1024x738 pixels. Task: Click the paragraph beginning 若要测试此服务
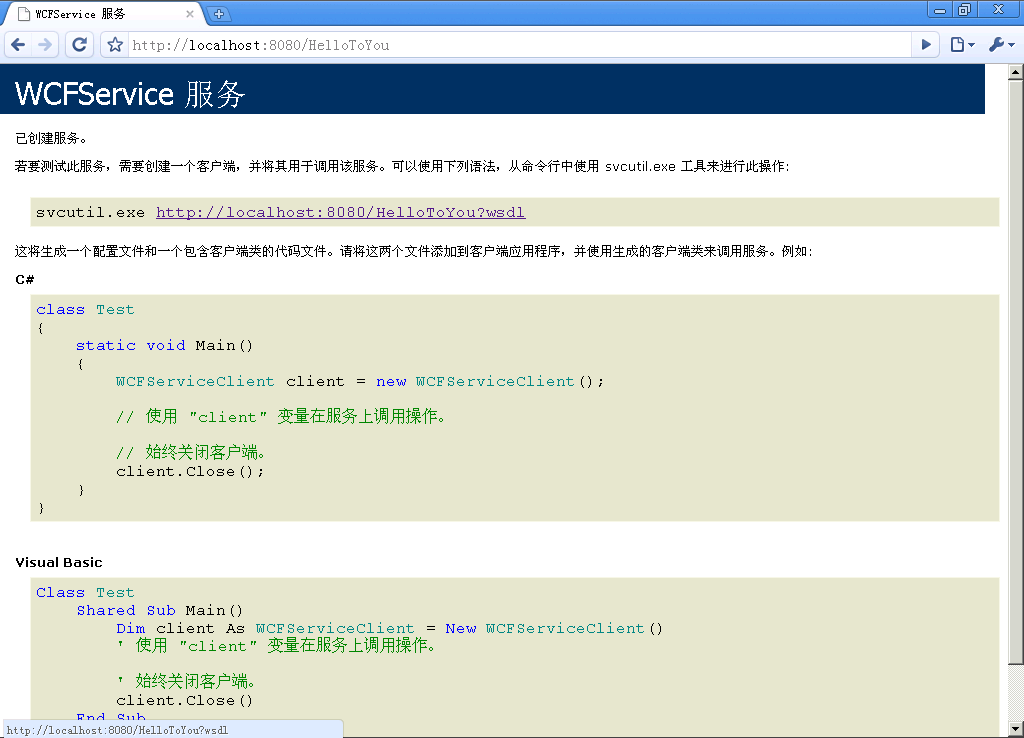coord(402,167)
